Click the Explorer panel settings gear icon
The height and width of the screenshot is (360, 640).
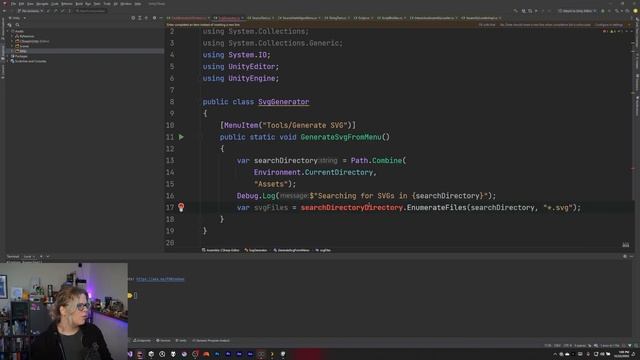154,18
